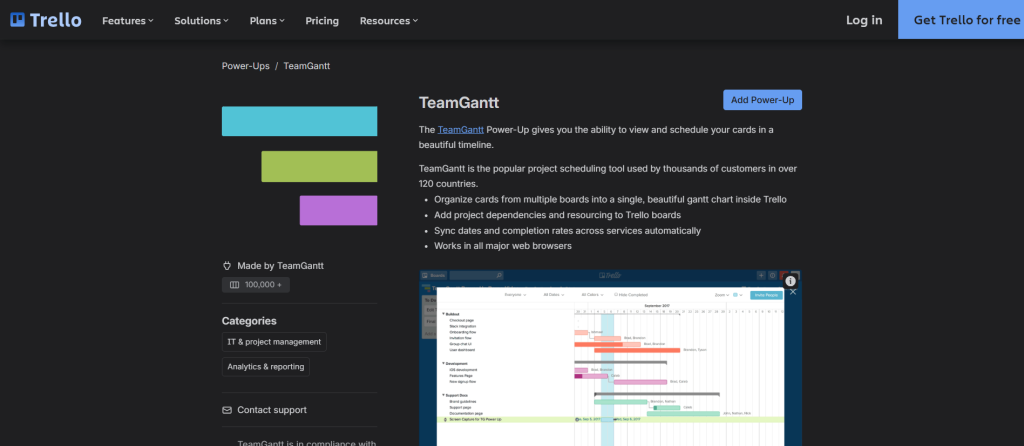
Task: Open the Solutions dropdown
Action: [x=201, y=20]
